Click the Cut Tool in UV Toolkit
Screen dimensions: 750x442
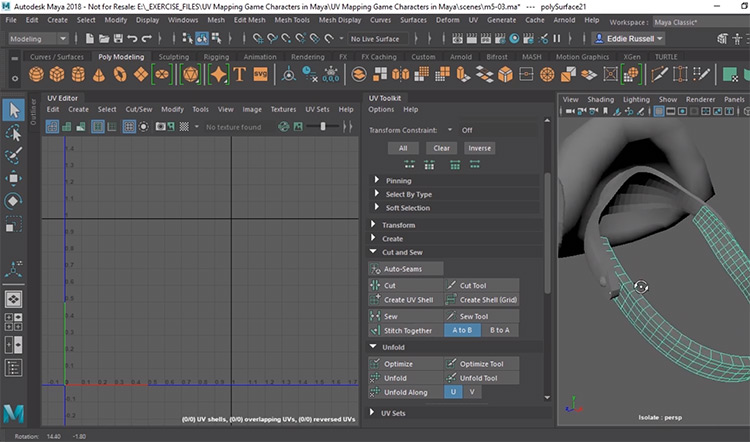[x=482, y=286]
